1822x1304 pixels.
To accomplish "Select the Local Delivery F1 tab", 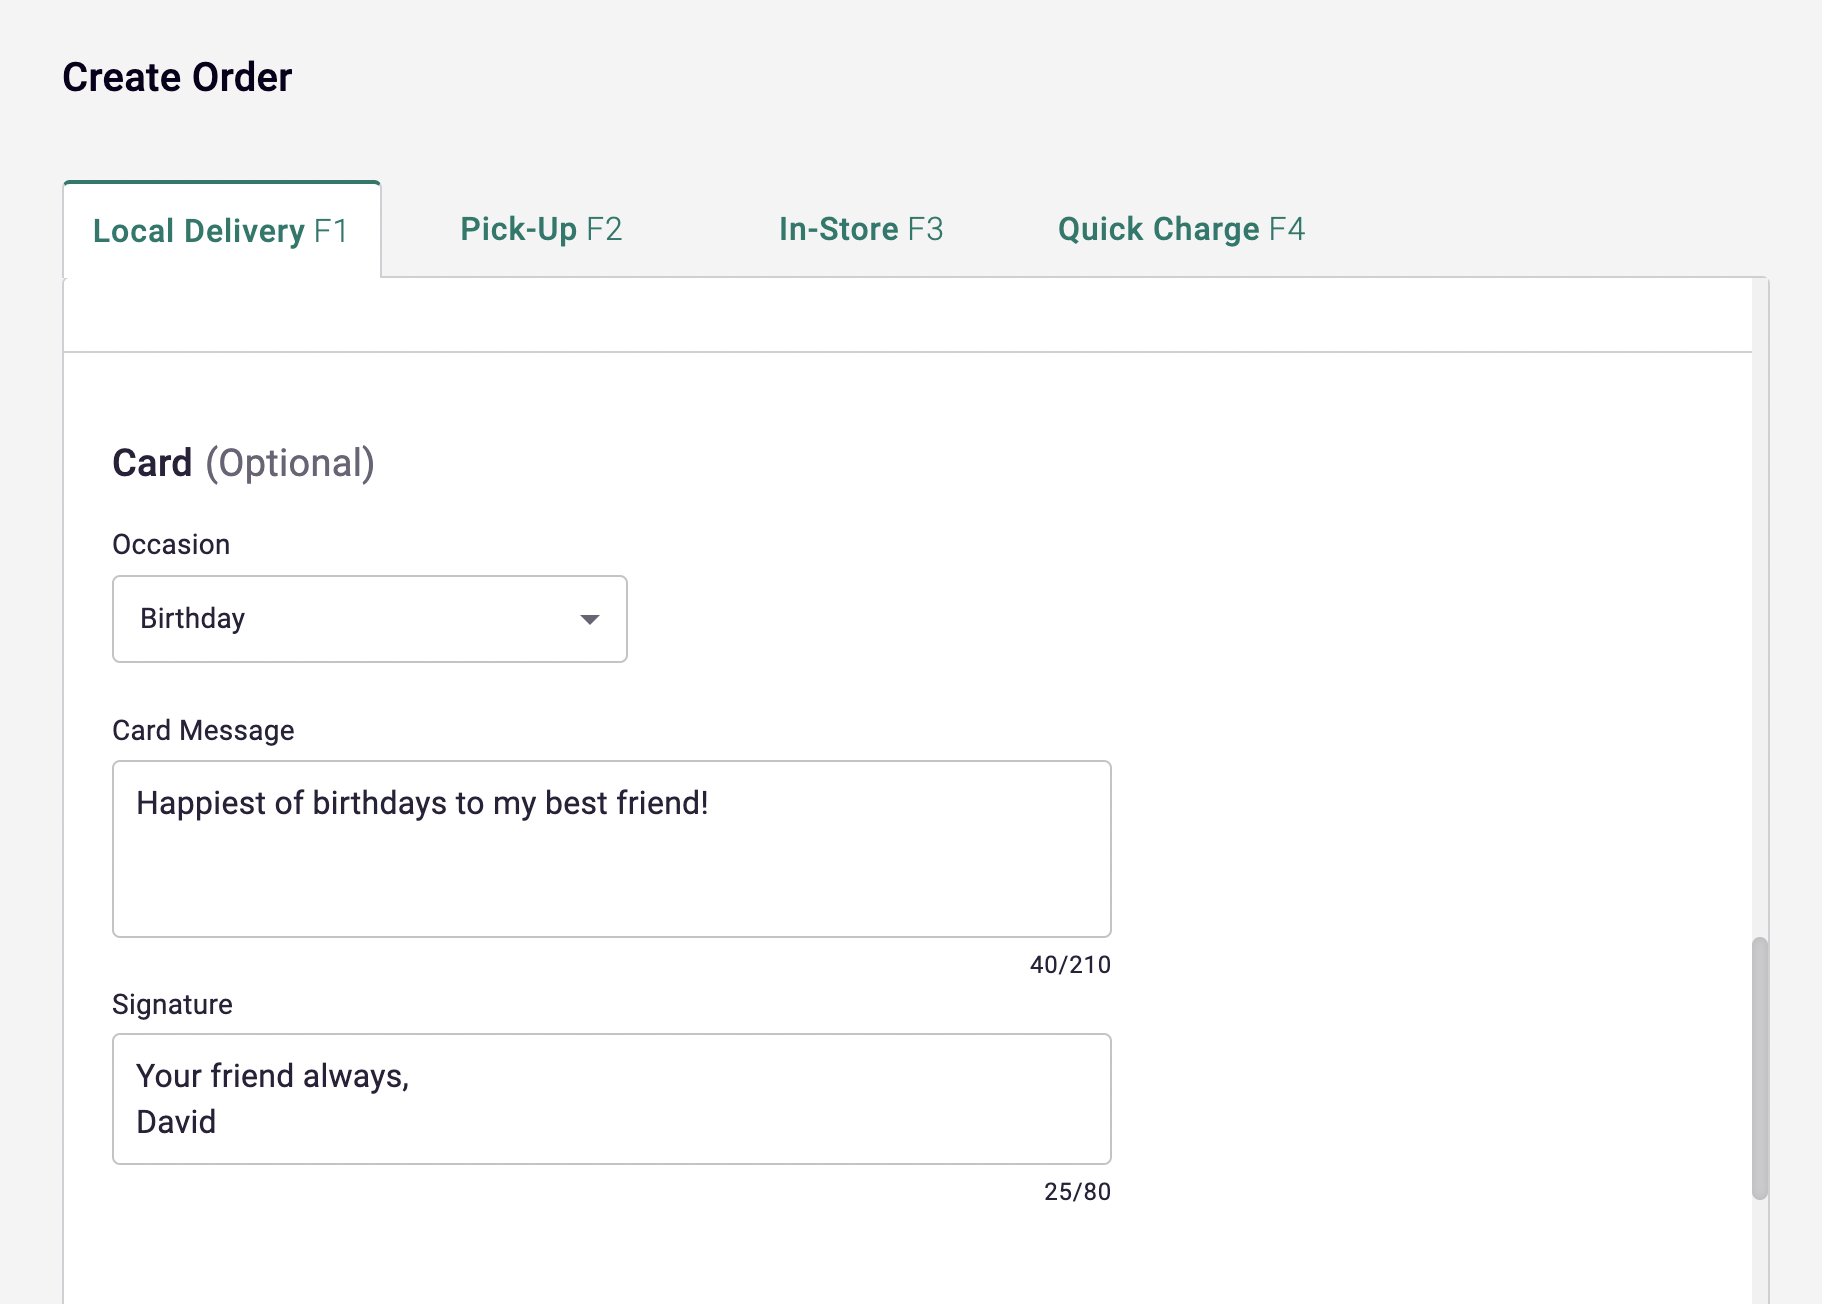I will point(221,231).
